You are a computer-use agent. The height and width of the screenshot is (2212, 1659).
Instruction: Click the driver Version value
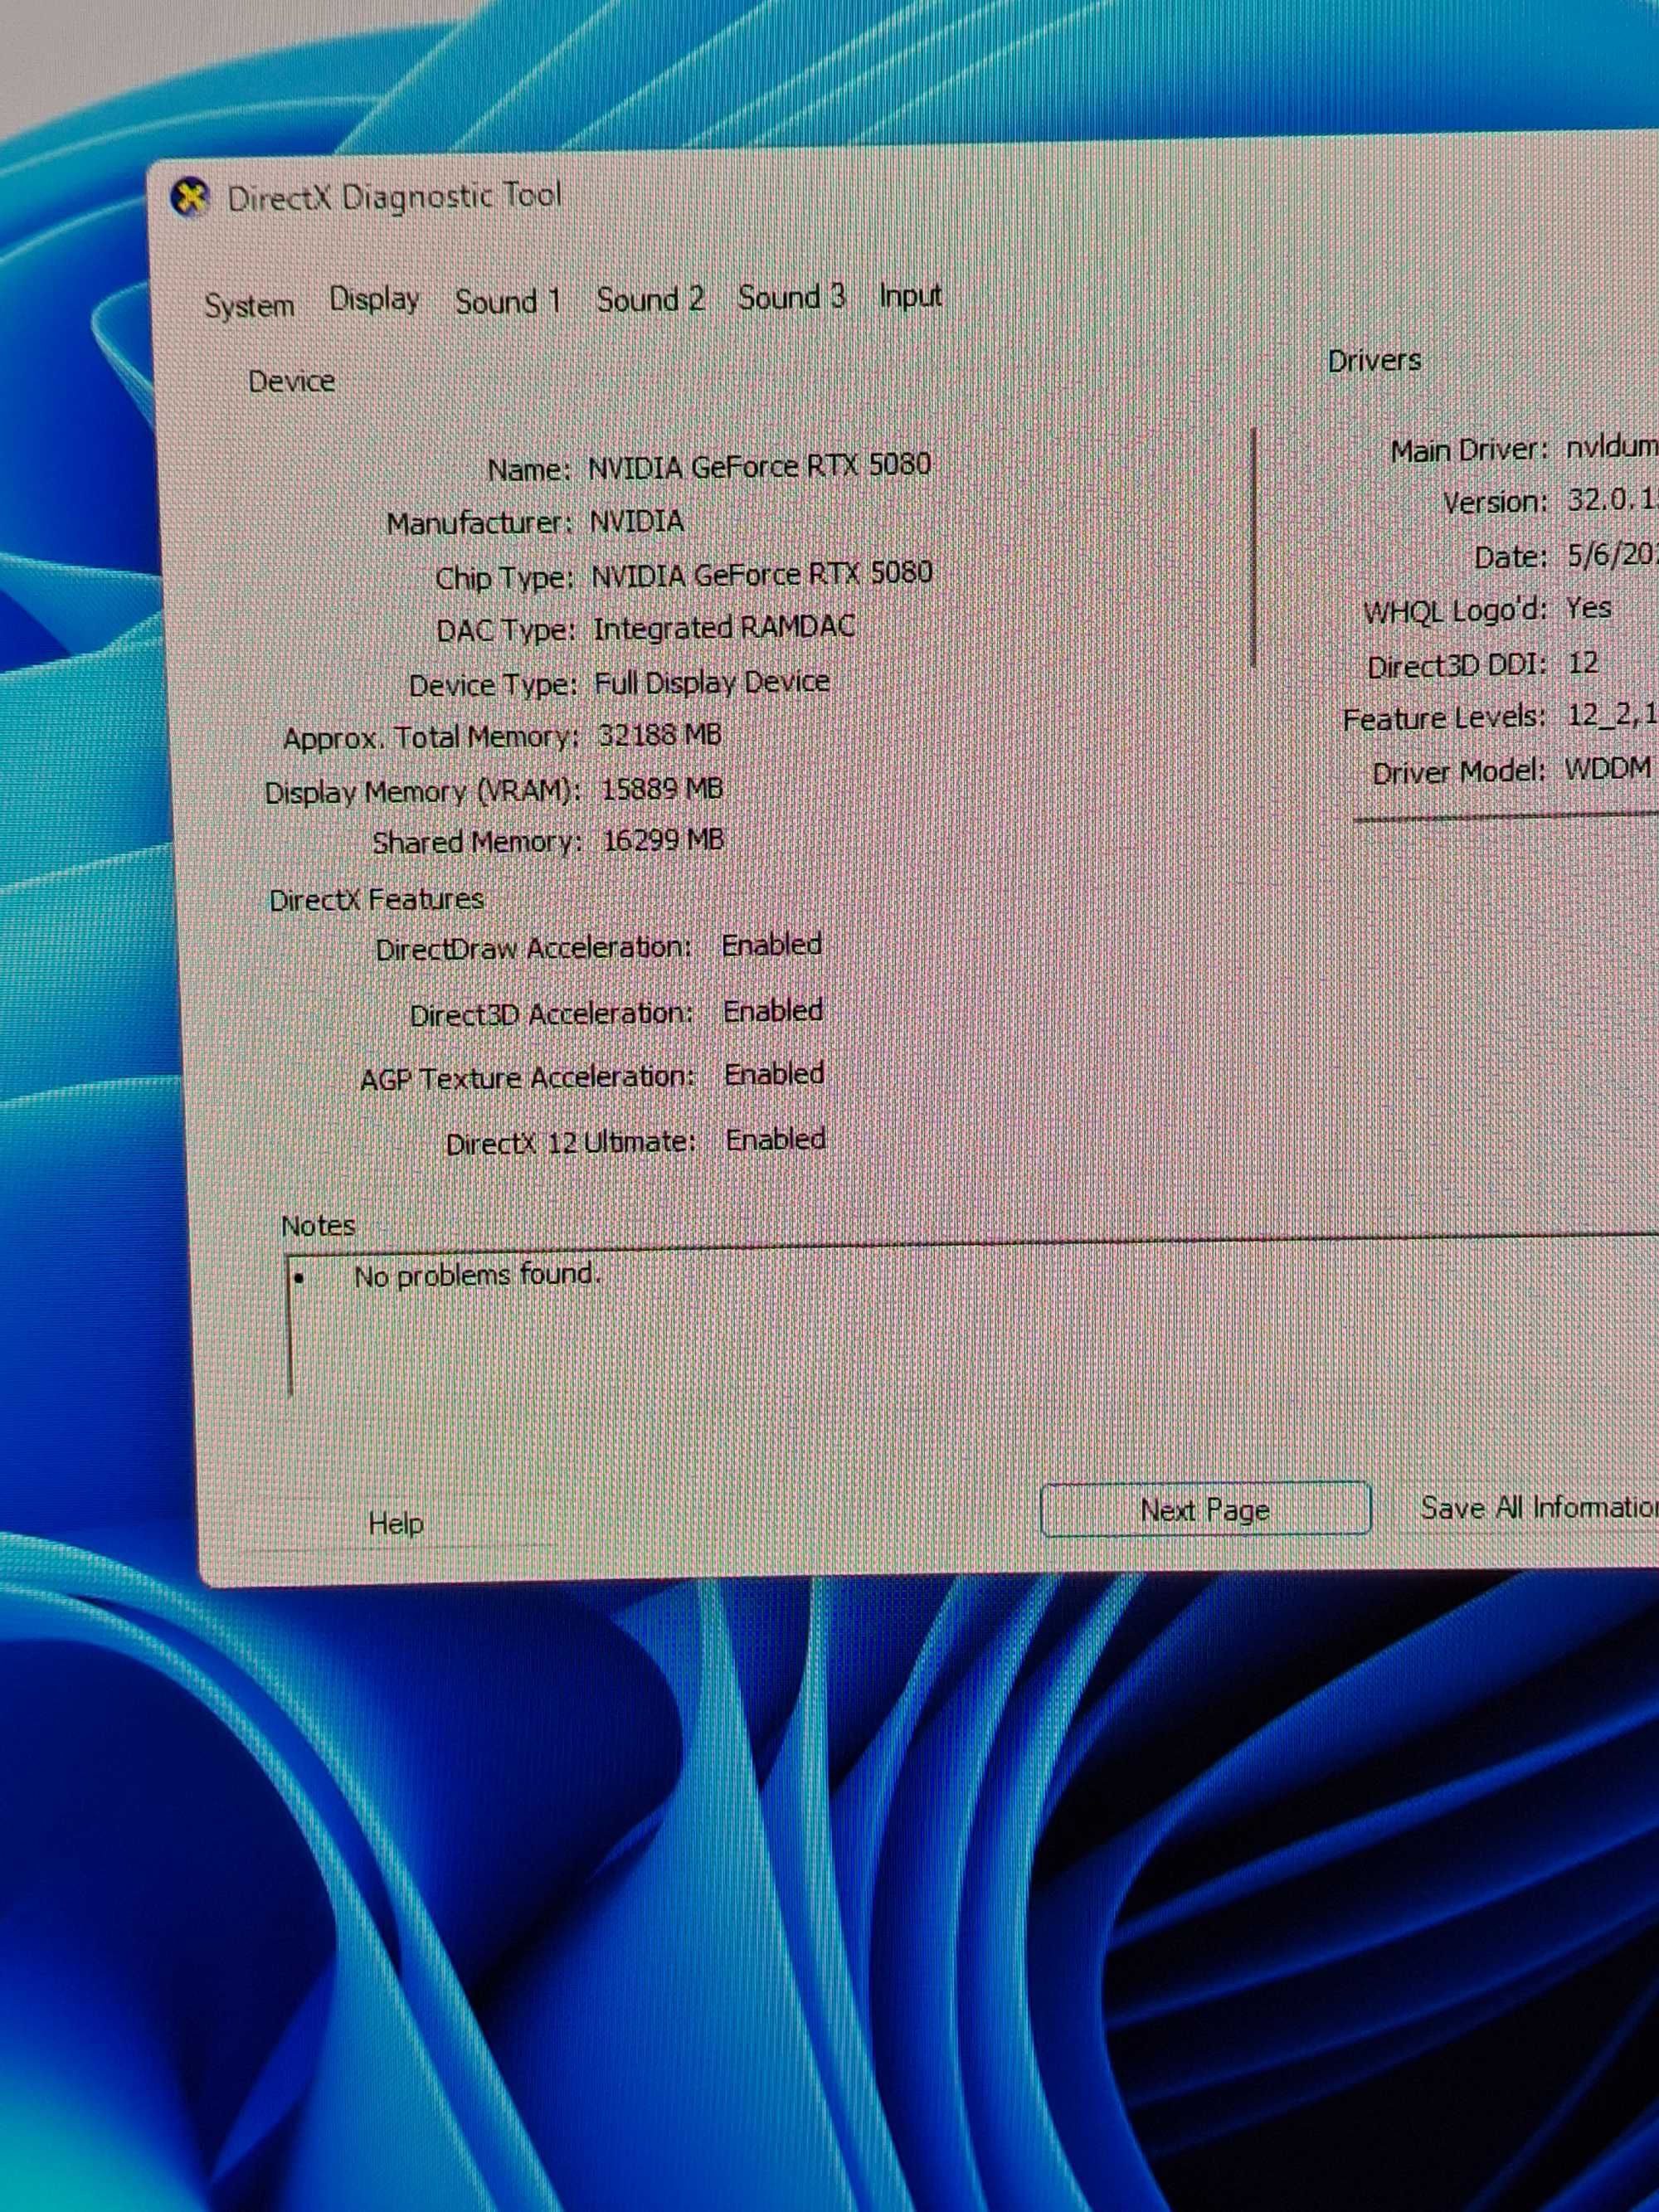1612,499
